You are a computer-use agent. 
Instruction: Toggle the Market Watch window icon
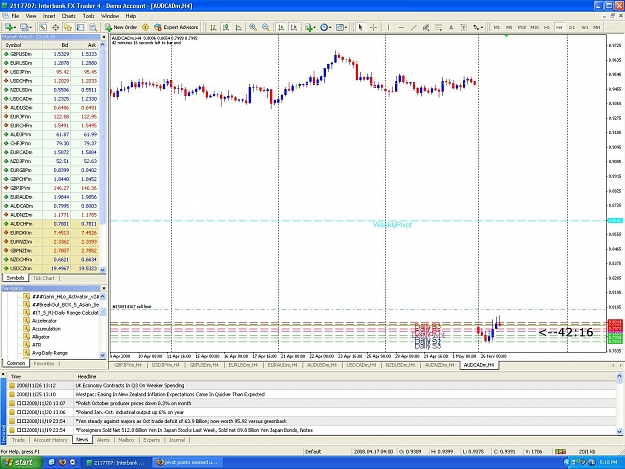coord(43,27)
